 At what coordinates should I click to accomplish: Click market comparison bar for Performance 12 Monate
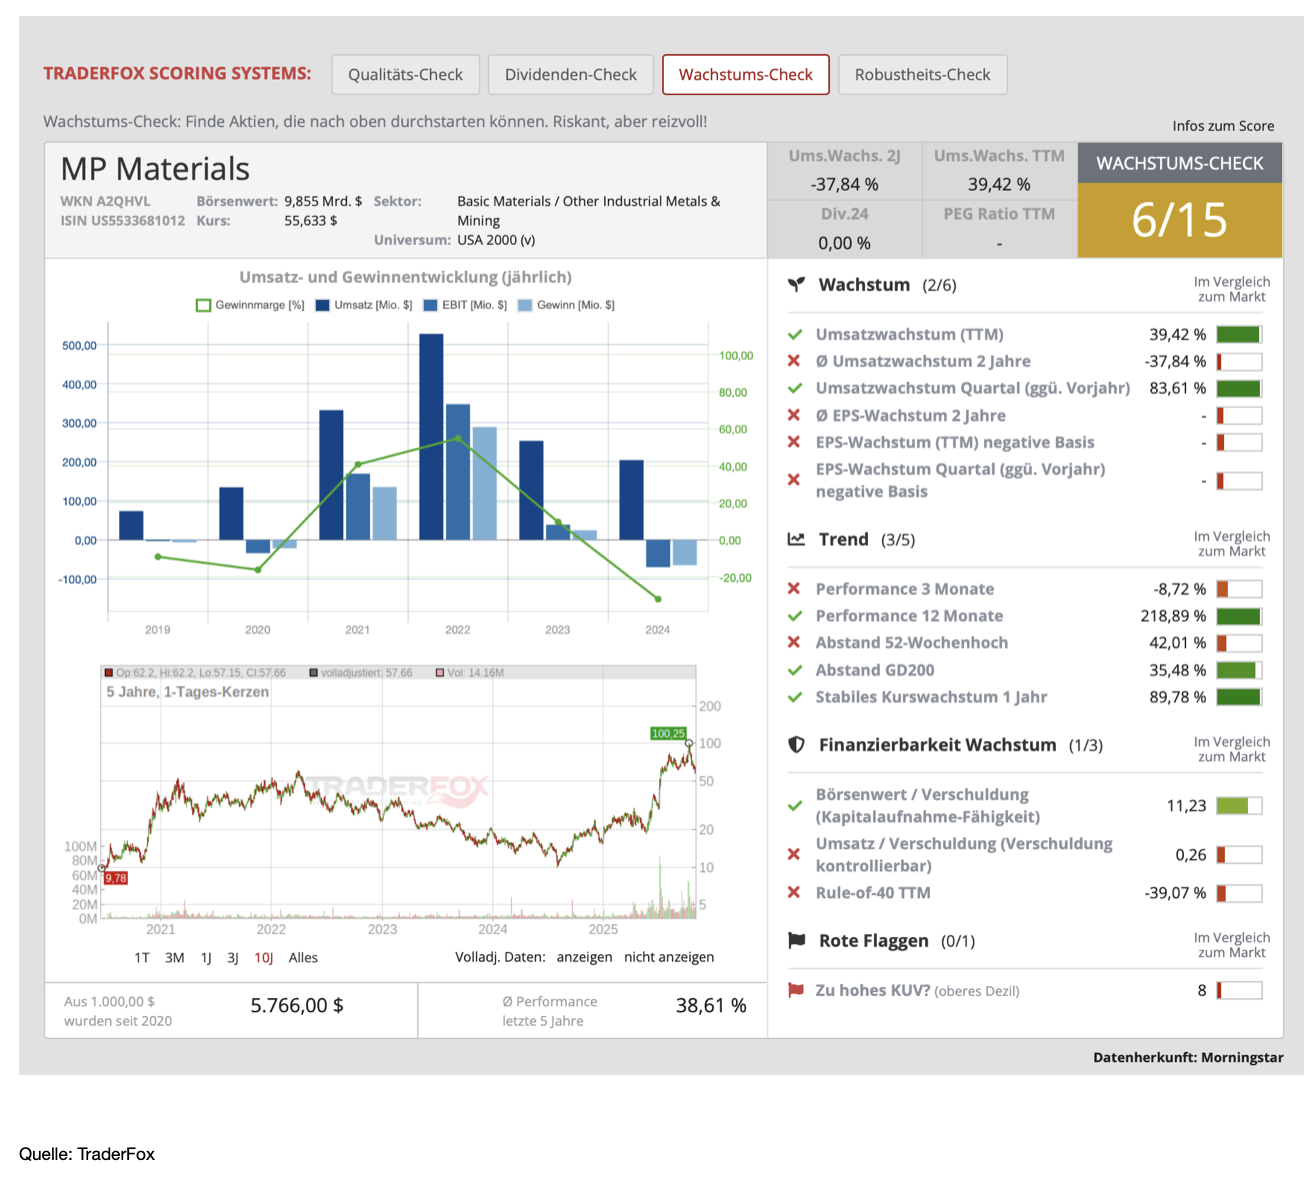[1239, 617]
